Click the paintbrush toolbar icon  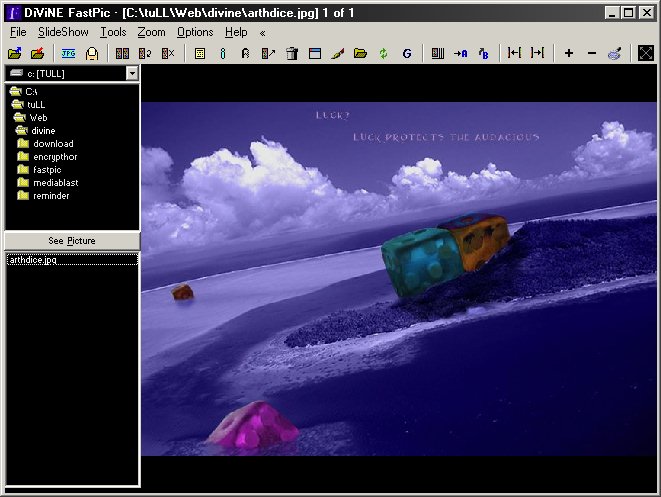[337, 53]
